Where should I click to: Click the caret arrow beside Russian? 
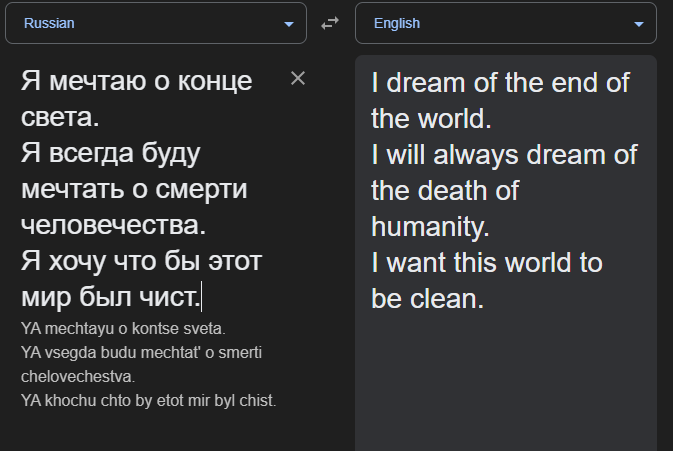coord(289,24)
